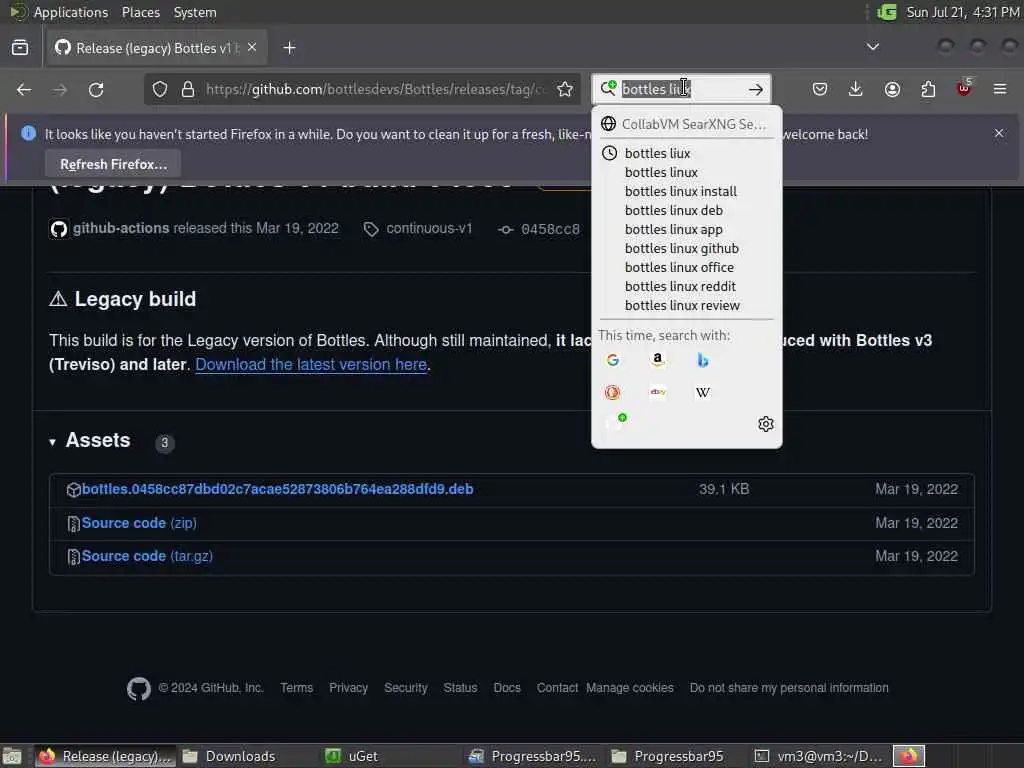The image size is (1024, 768).
Task: Reload the current page
Action: tap(96, 89)
